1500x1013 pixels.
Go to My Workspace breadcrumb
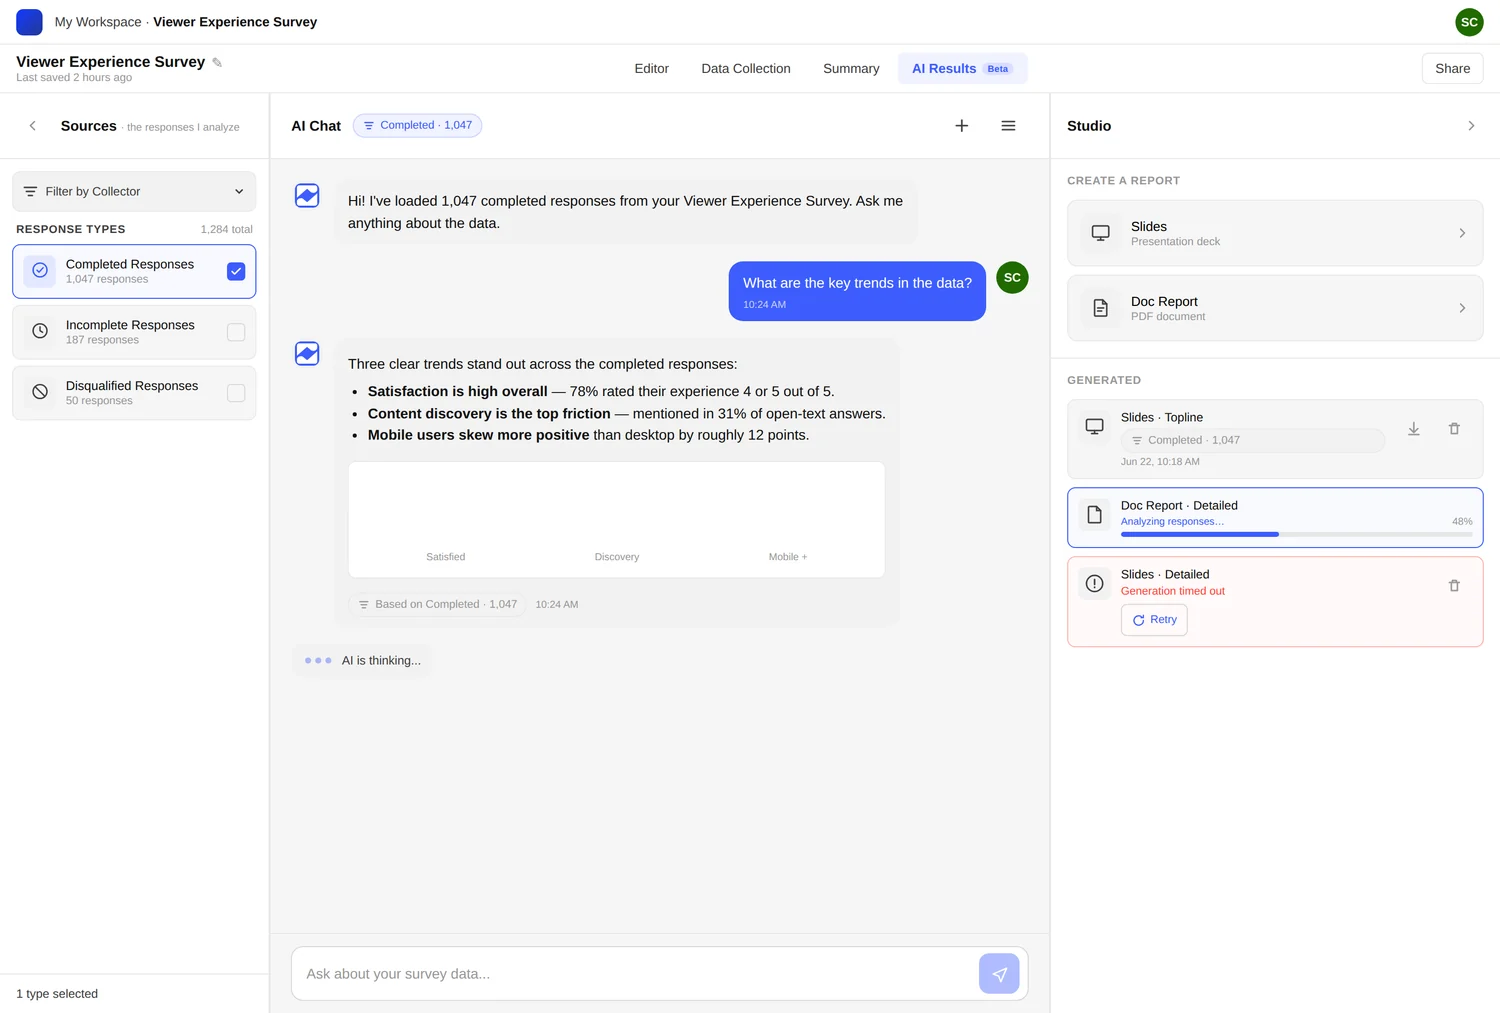(x=98, y=22)
